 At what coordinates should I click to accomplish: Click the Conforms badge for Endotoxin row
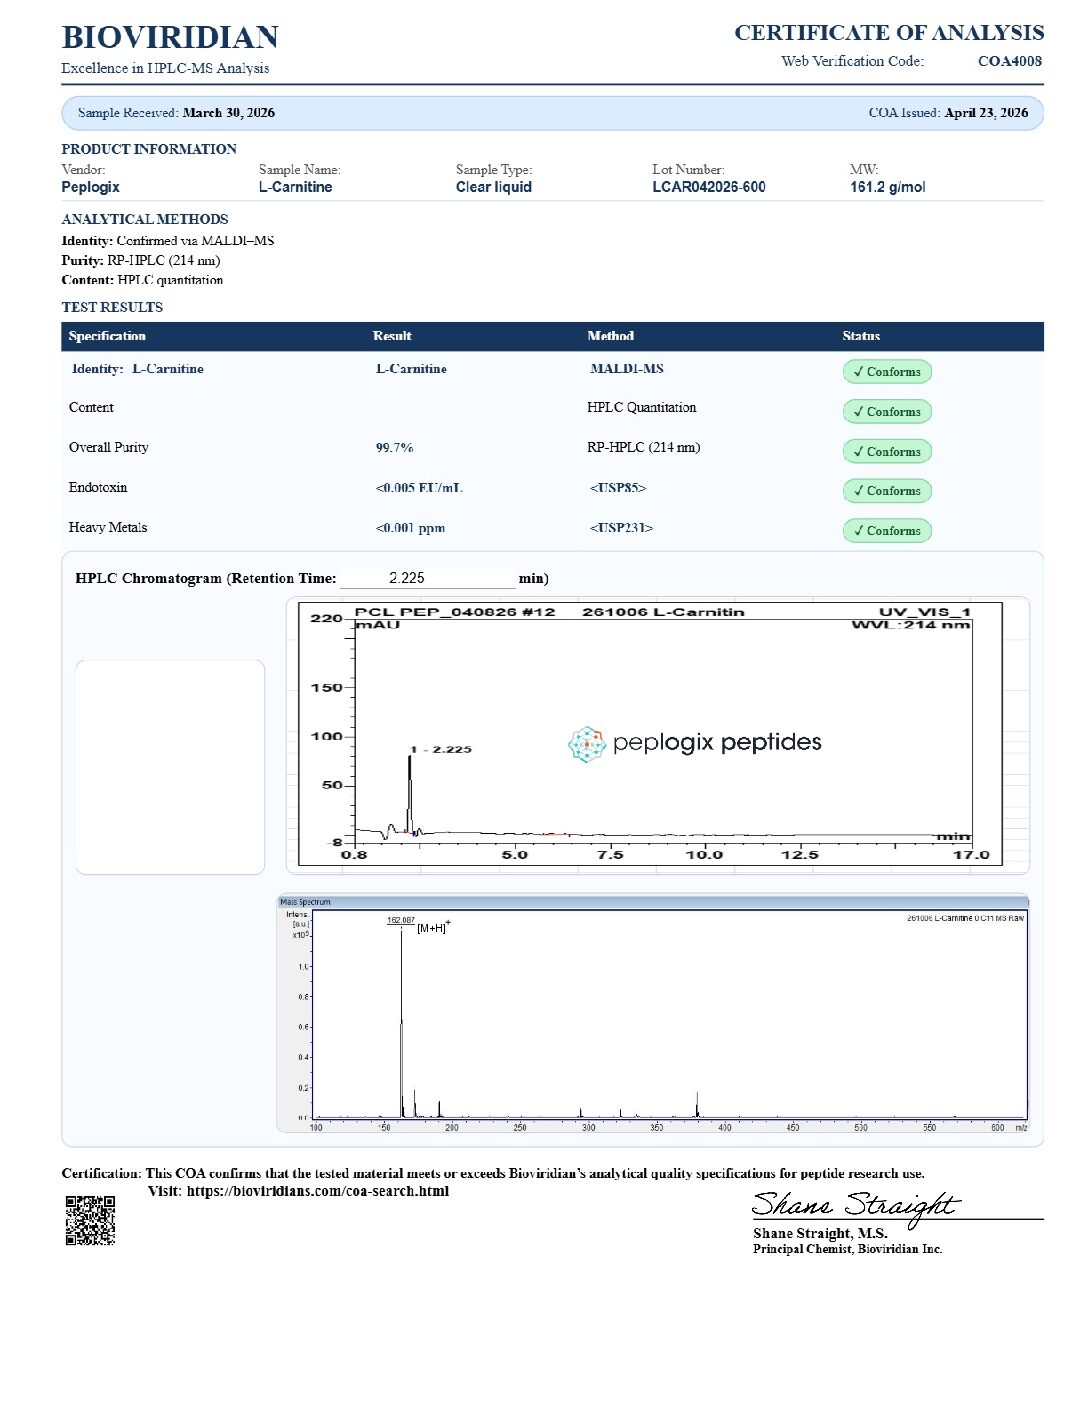pyautogui.click(x=887, y=491)
